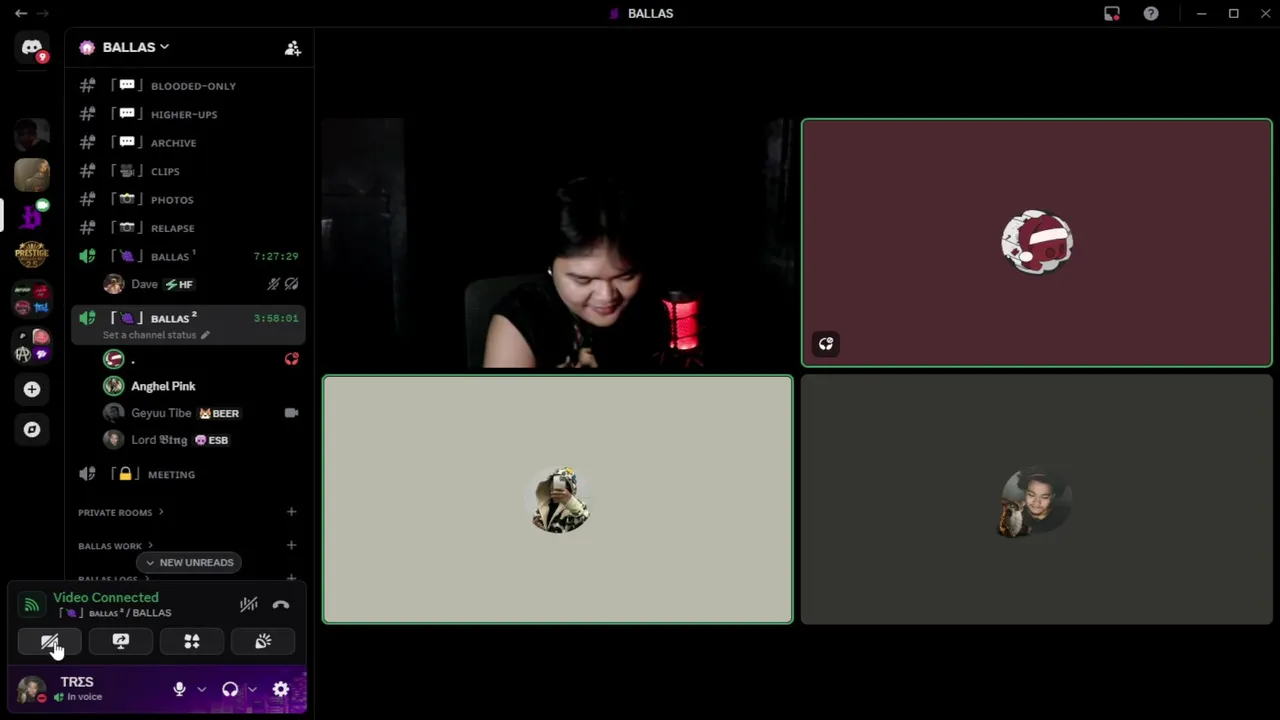Mute the microphone

(x=179, y=689)
